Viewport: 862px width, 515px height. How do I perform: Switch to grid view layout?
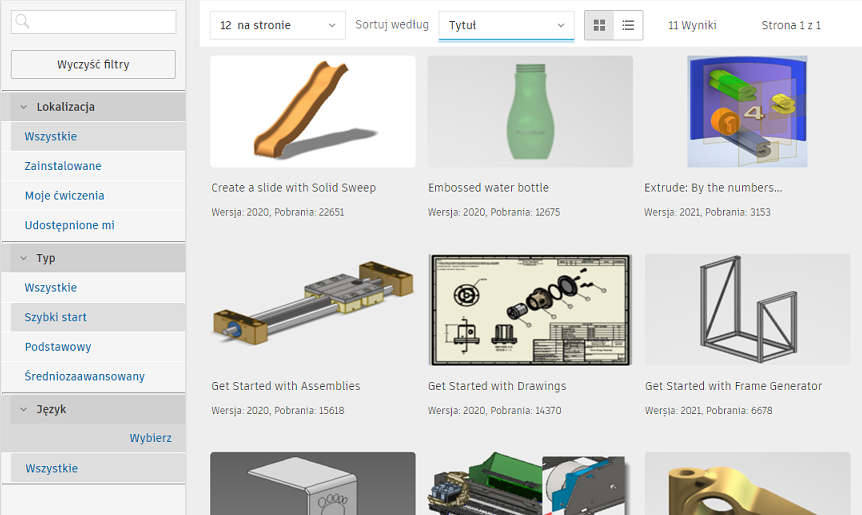[x=599, y=25]
